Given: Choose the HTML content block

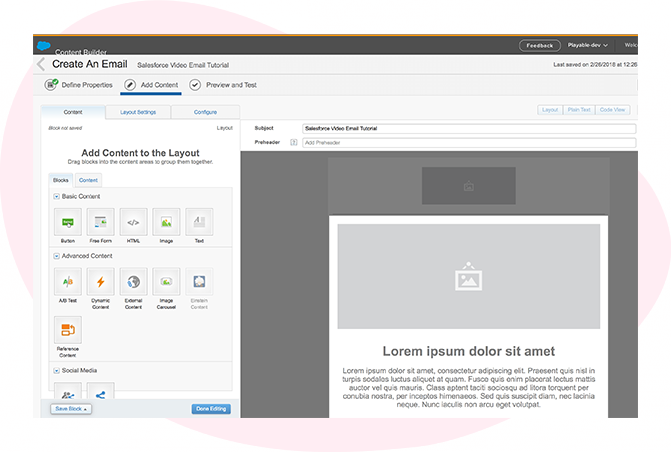Looking at the screenshot, I should 133,222.
